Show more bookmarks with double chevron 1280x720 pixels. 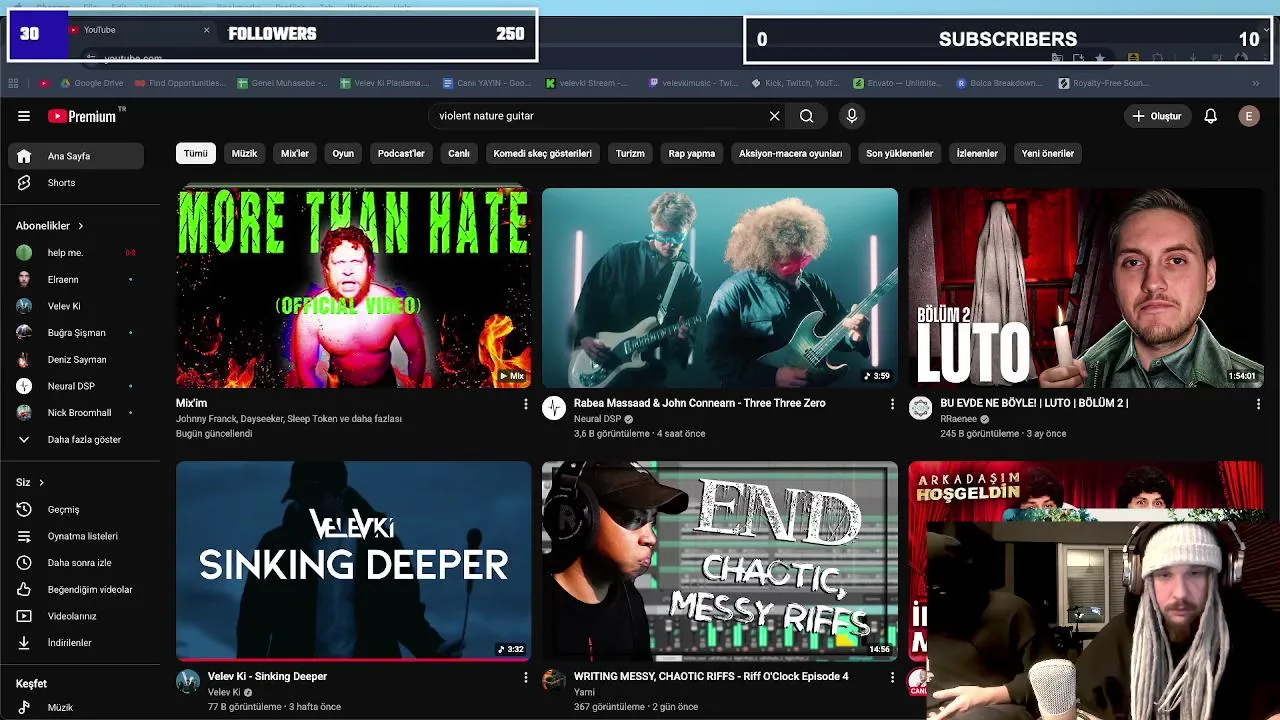point(1256,83)
